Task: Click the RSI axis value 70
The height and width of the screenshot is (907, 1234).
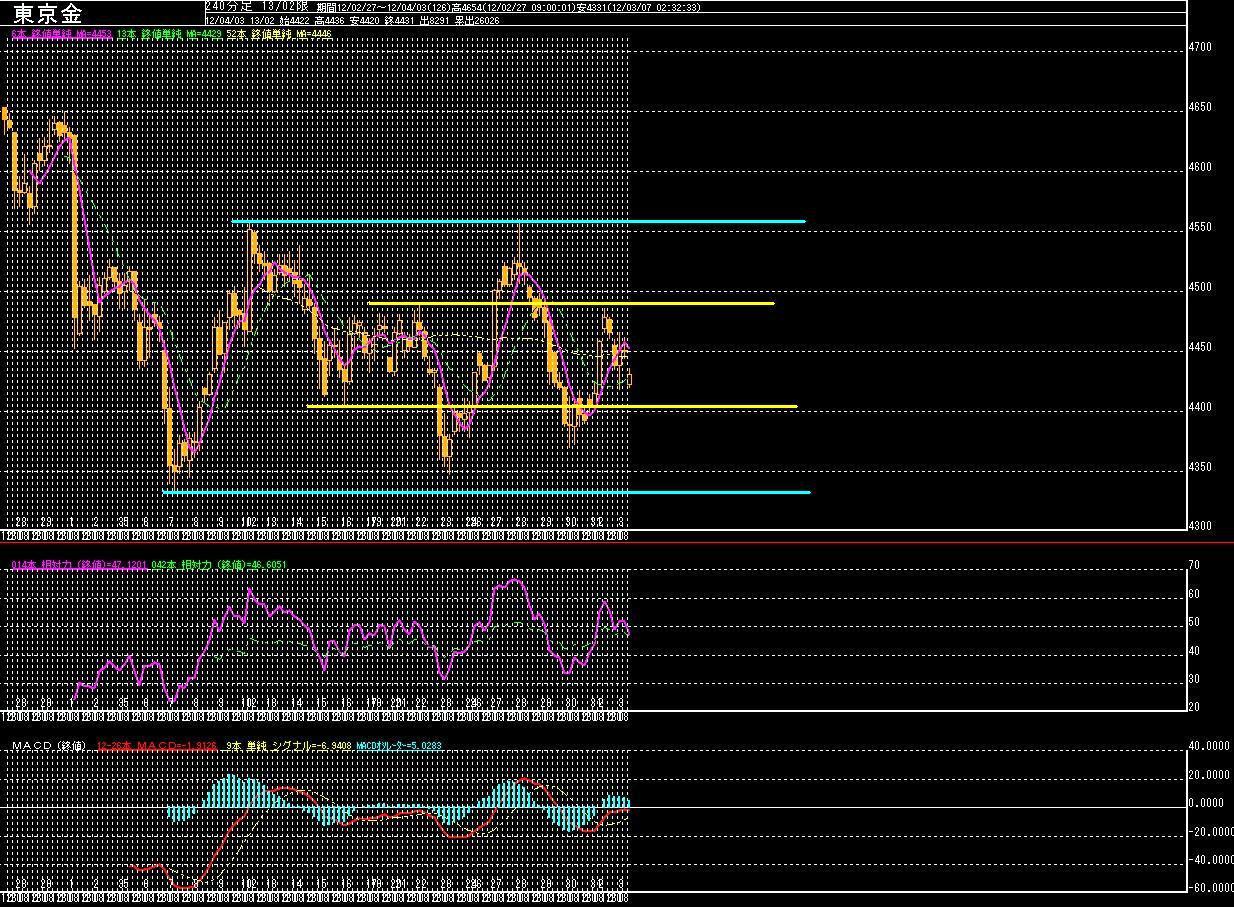Action: pyautogui.click(x=1193, y=566)
